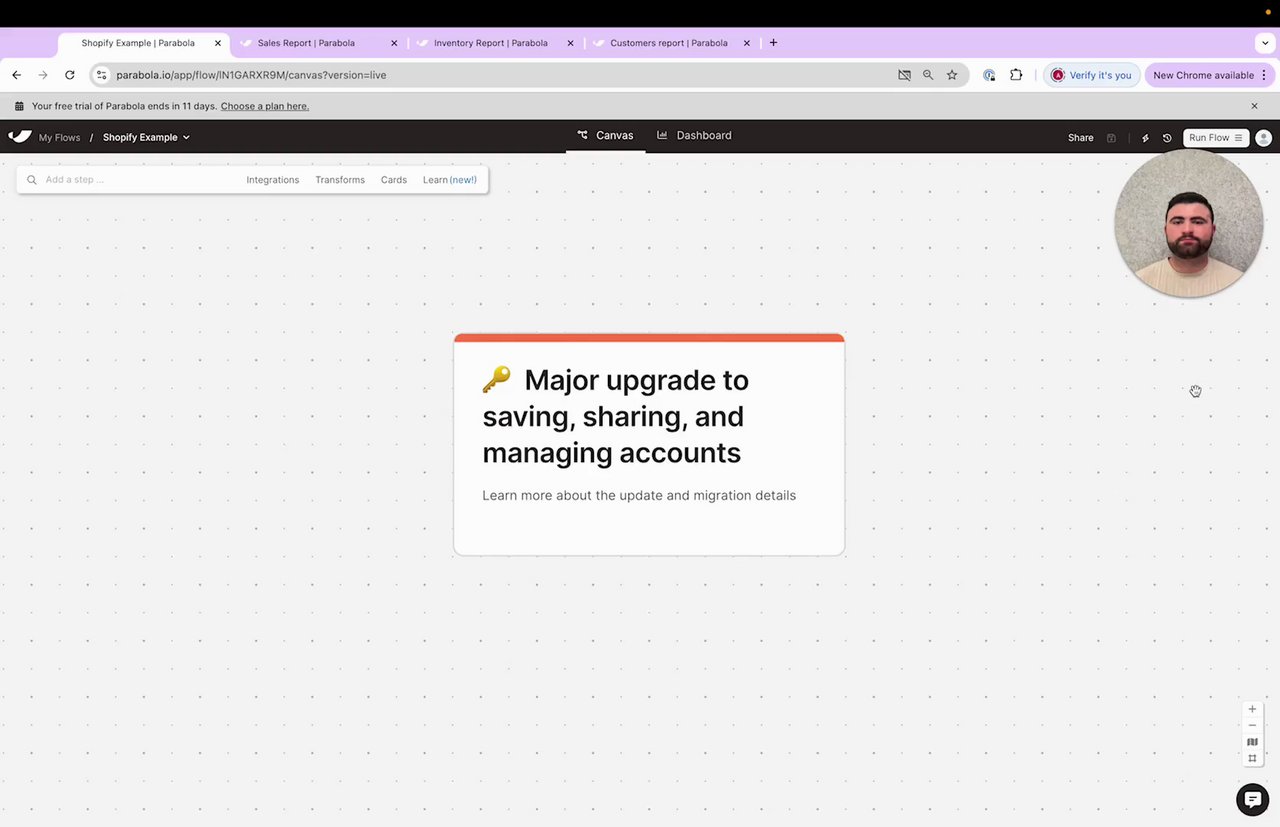Close the Customers report tab
The image size is (1280, 827).
point(746,43)
